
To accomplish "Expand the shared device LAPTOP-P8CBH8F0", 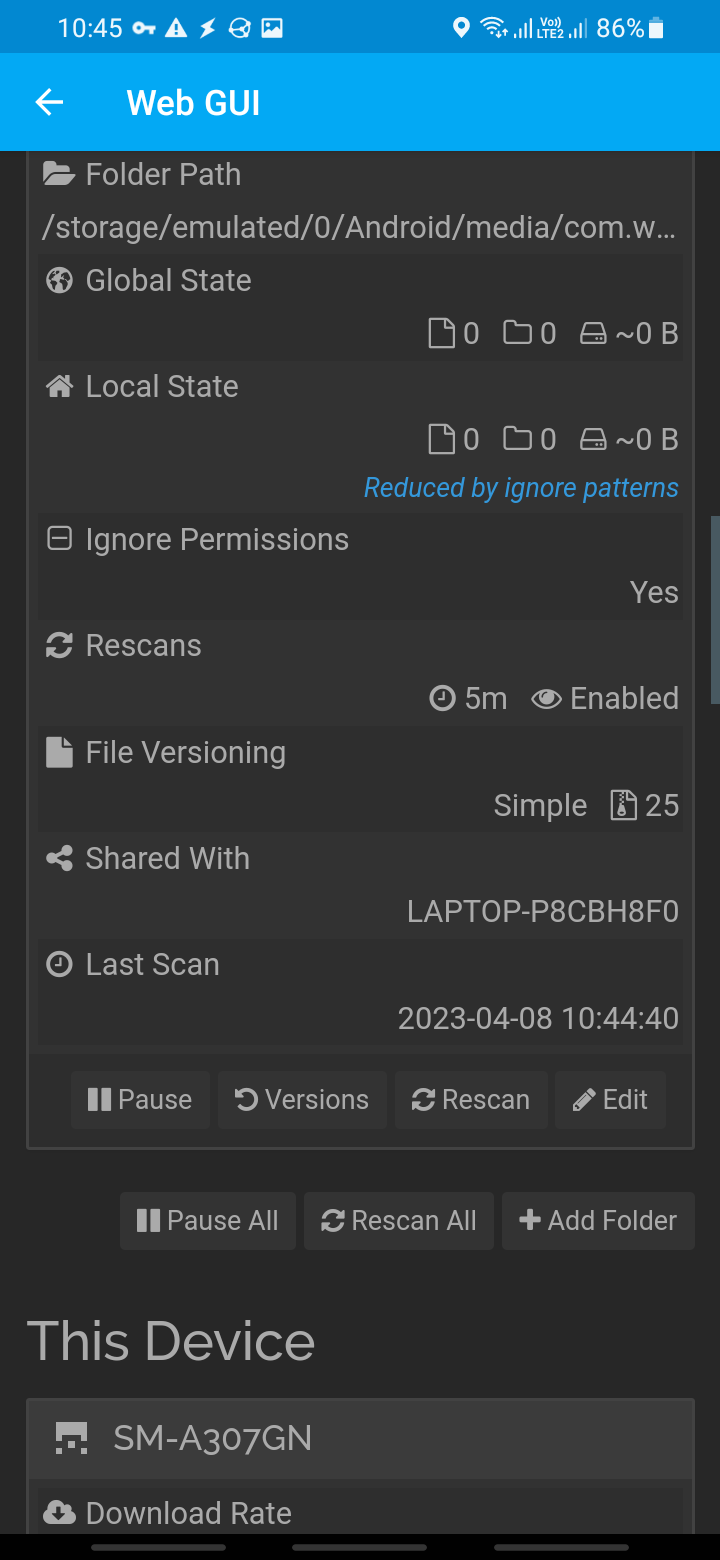I will click(542, 911).
